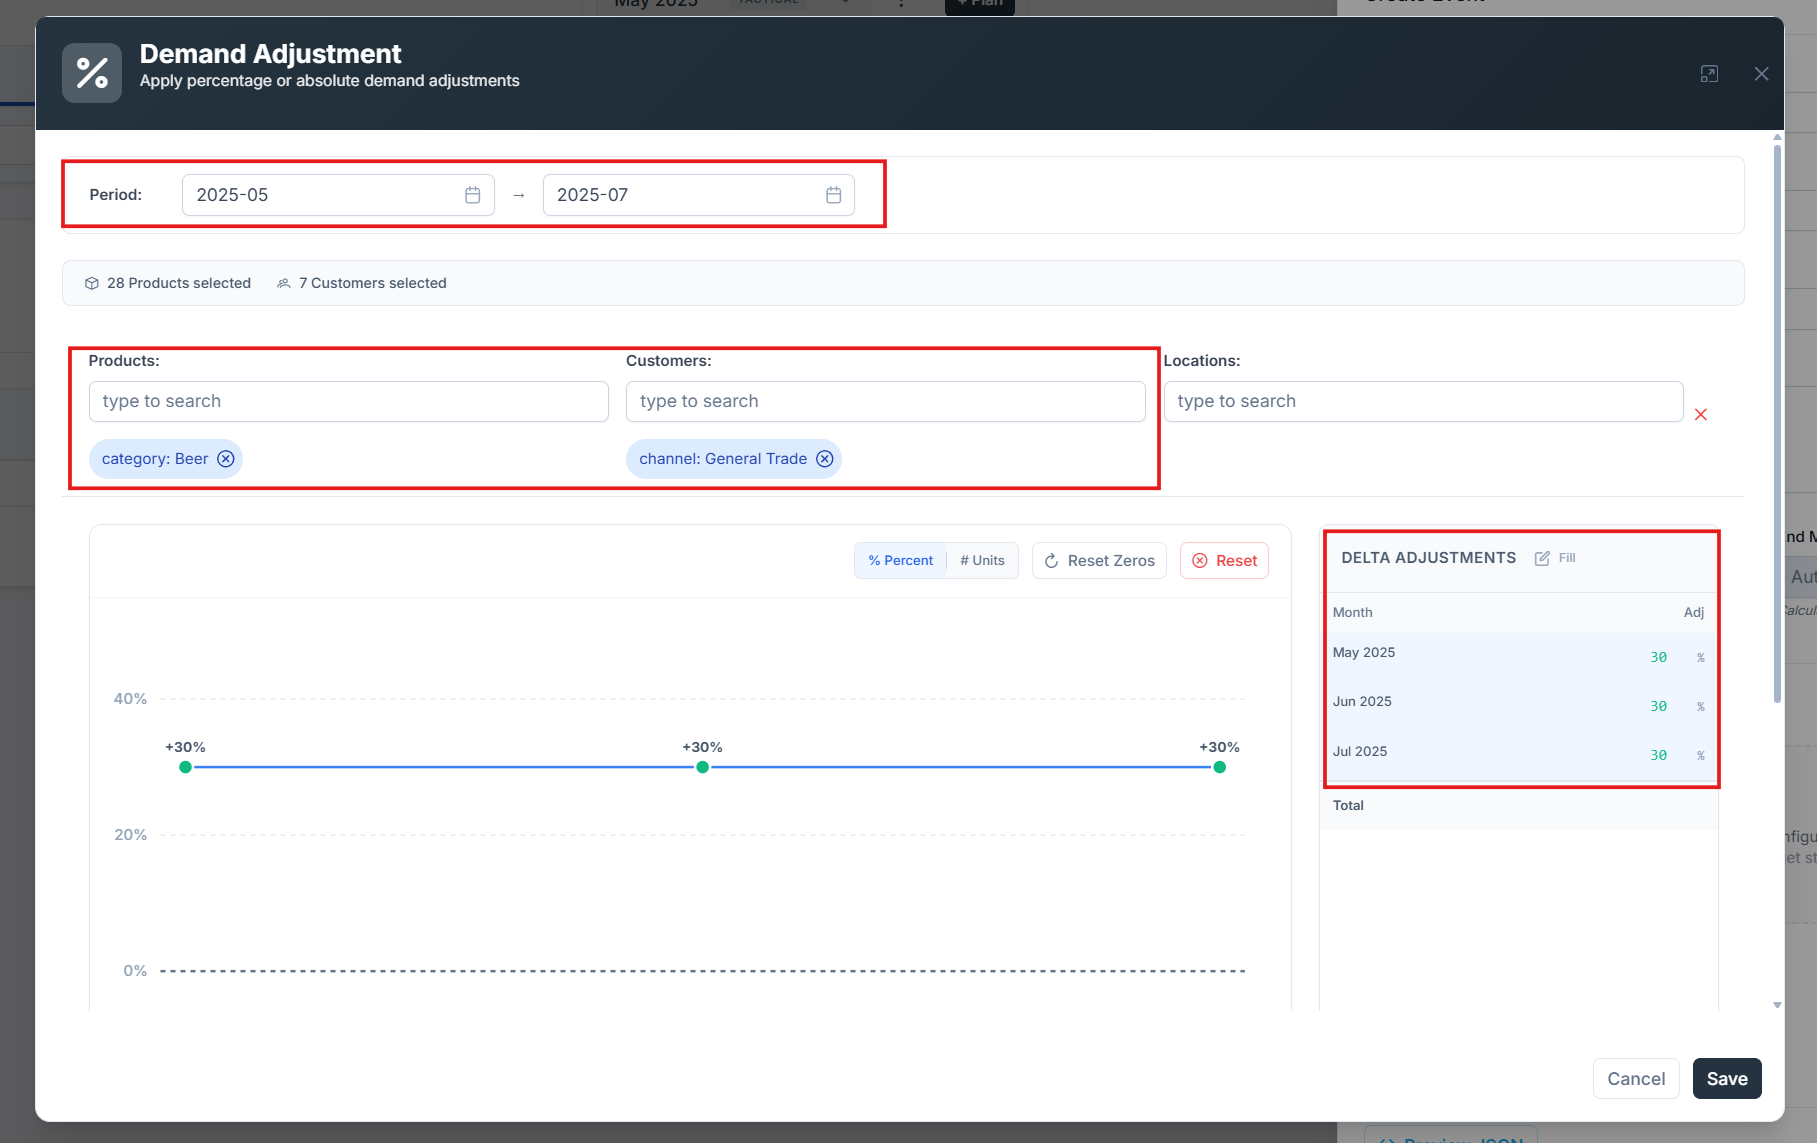Screen dimensions: 1817x1143
Task: Click the category: Beer chip label
Action: pyautogui.click(x=155, y=459)
